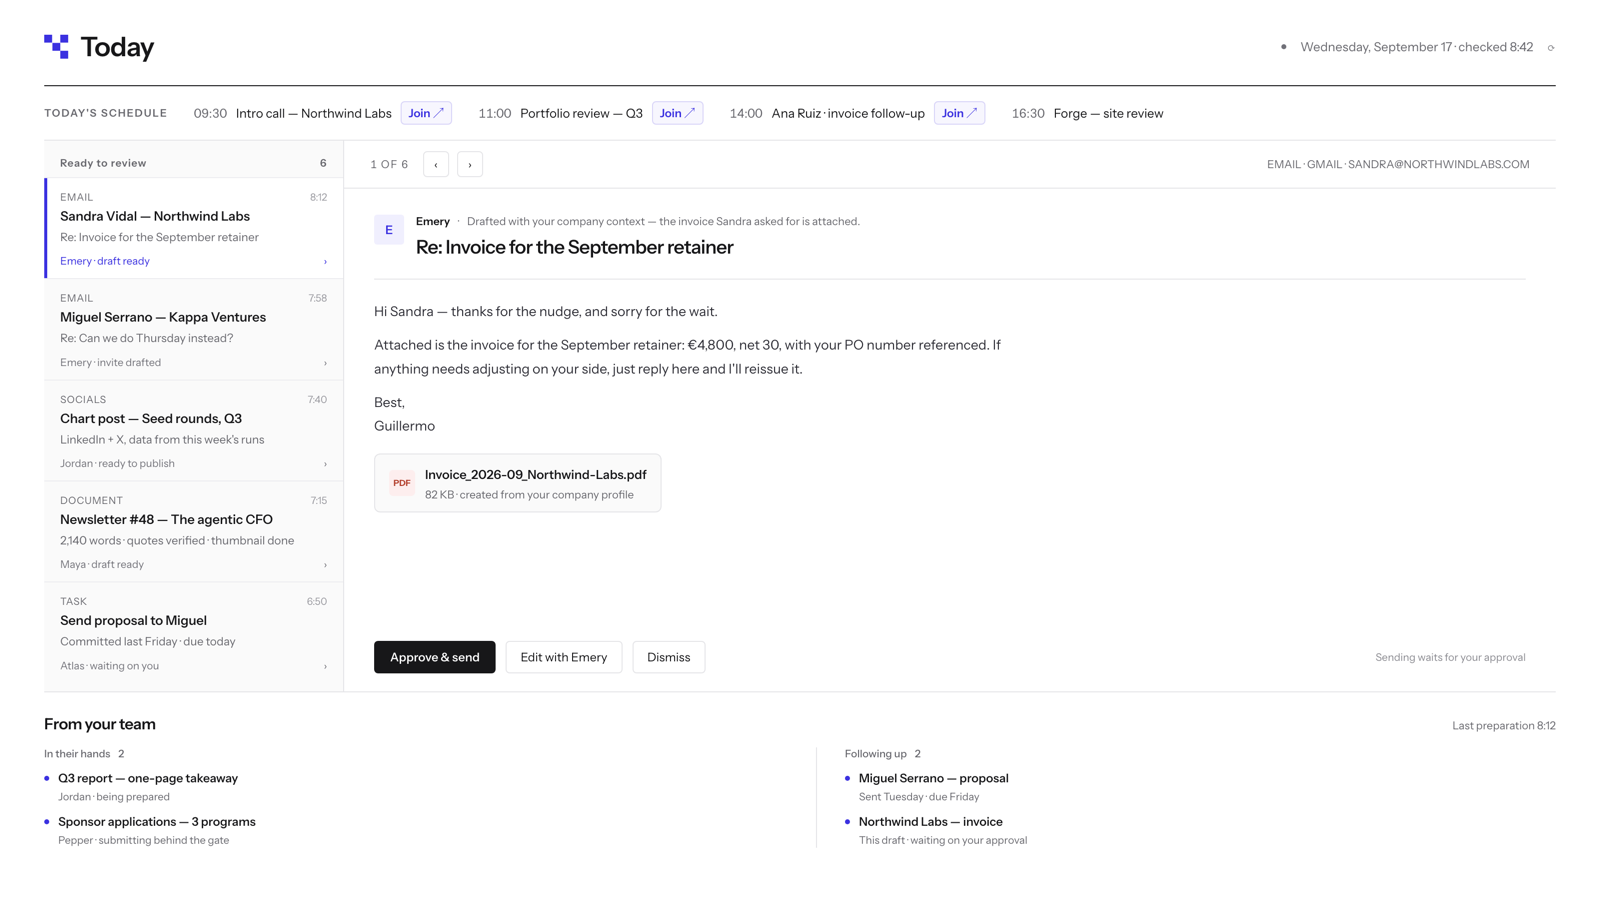Viewport: 1600px width, 900px height.
Task: Select the Sandra Vidal — Northwind Labs email
Action: tap(194, 228)
